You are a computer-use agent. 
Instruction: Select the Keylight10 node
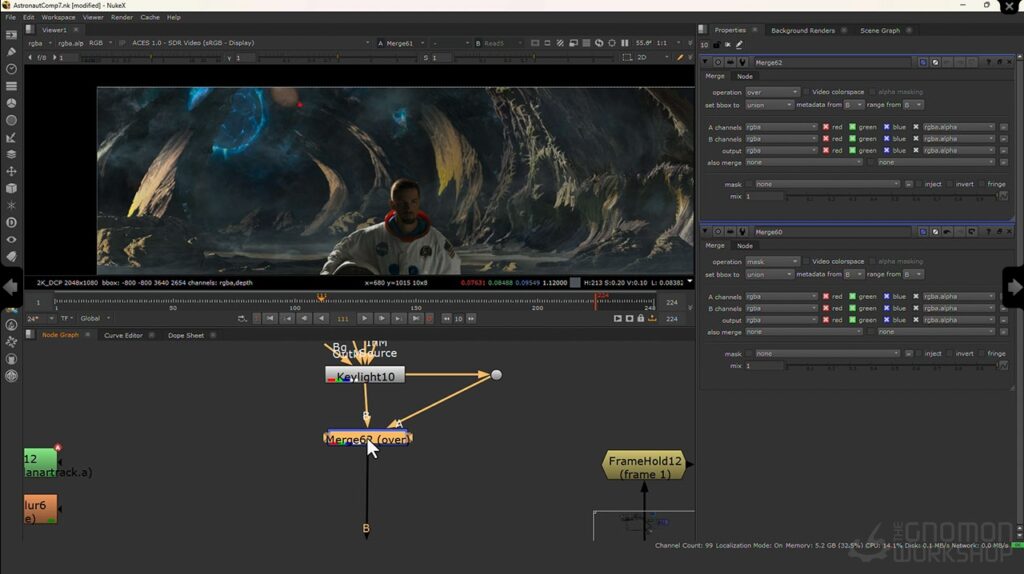pyautogui.click(x=365, y=376)
